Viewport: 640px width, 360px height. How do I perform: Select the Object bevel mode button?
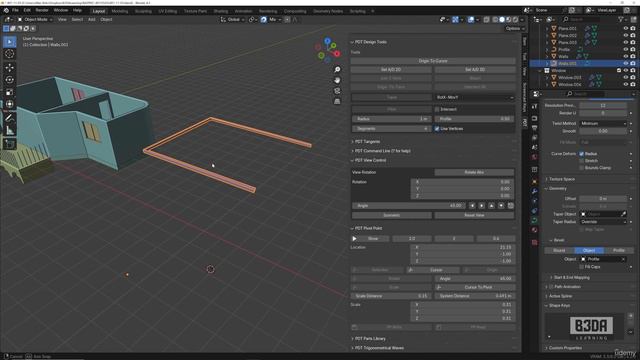click(589, 250)
